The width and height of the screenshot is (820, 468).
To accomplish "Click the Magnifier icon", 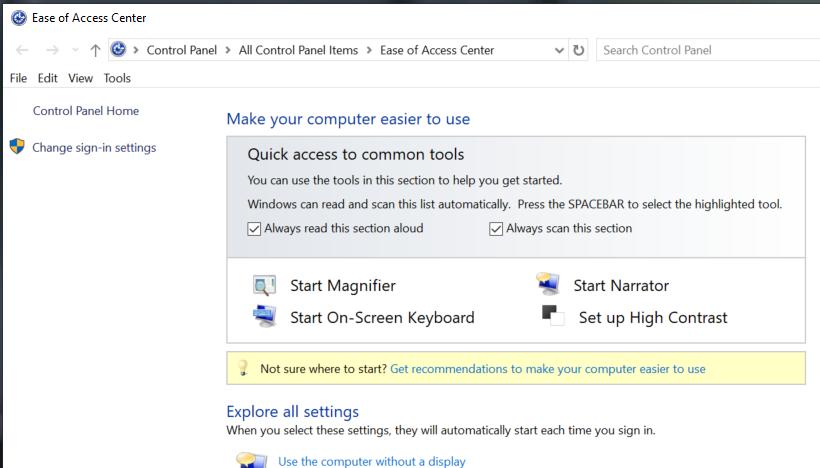I will point(264,286).
